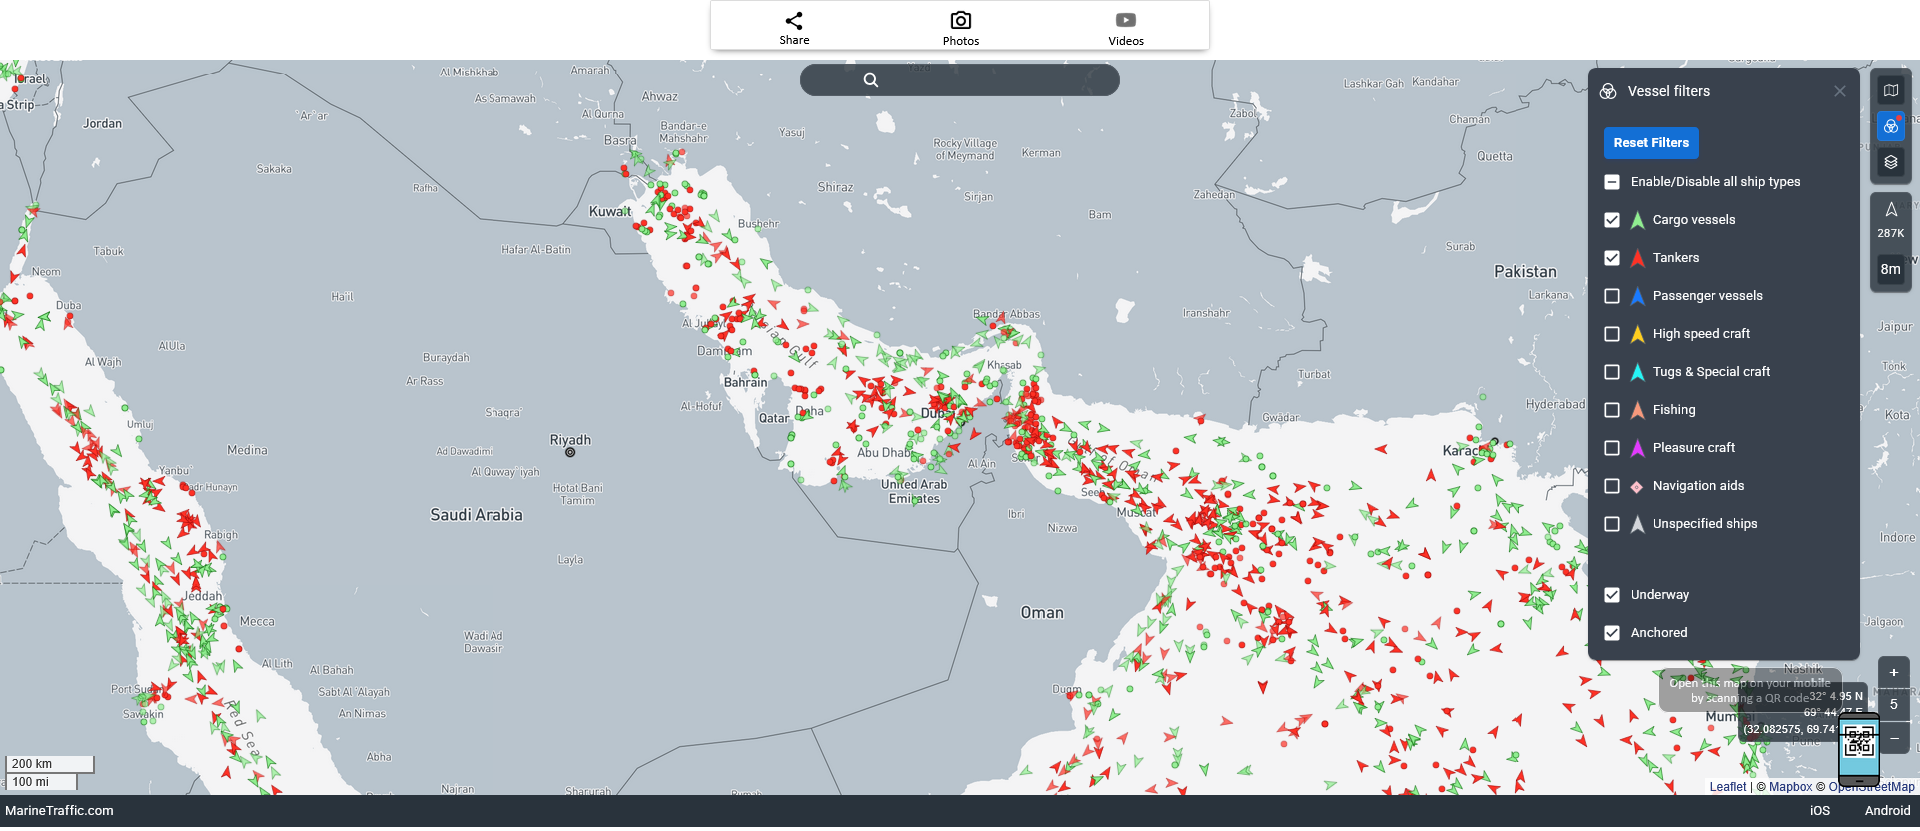Zoom in with the plus button
Image resolution: width=1920 pixels, height=831 pixels.
click(1894, 673)
